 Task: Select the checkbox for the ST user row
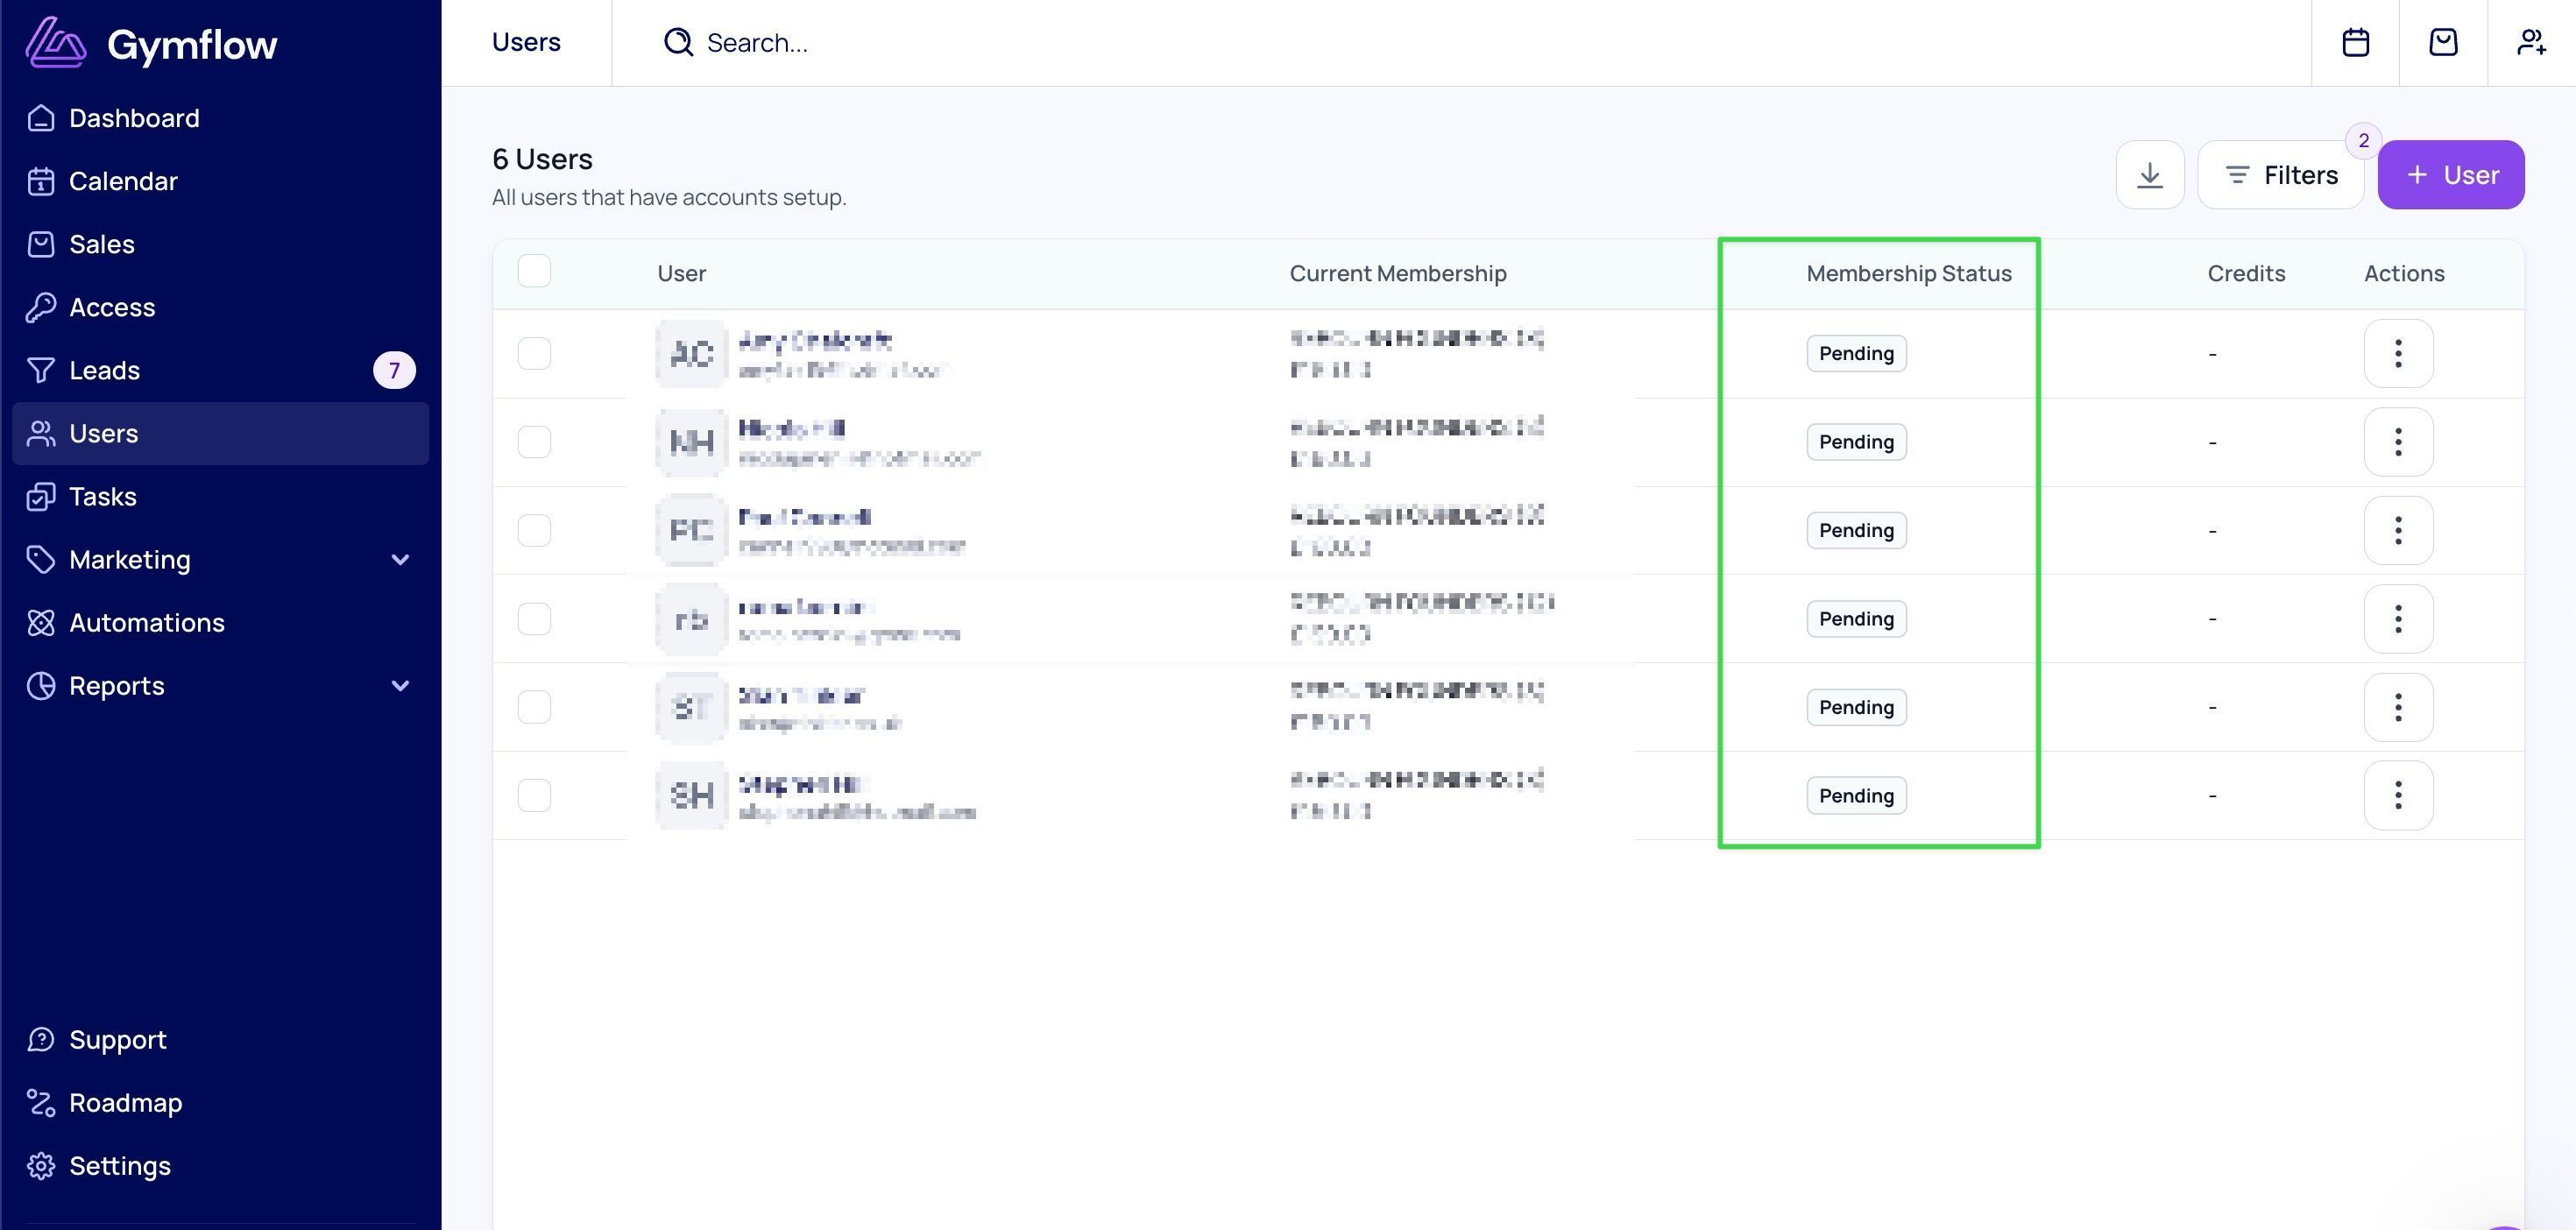click(534, 707)
